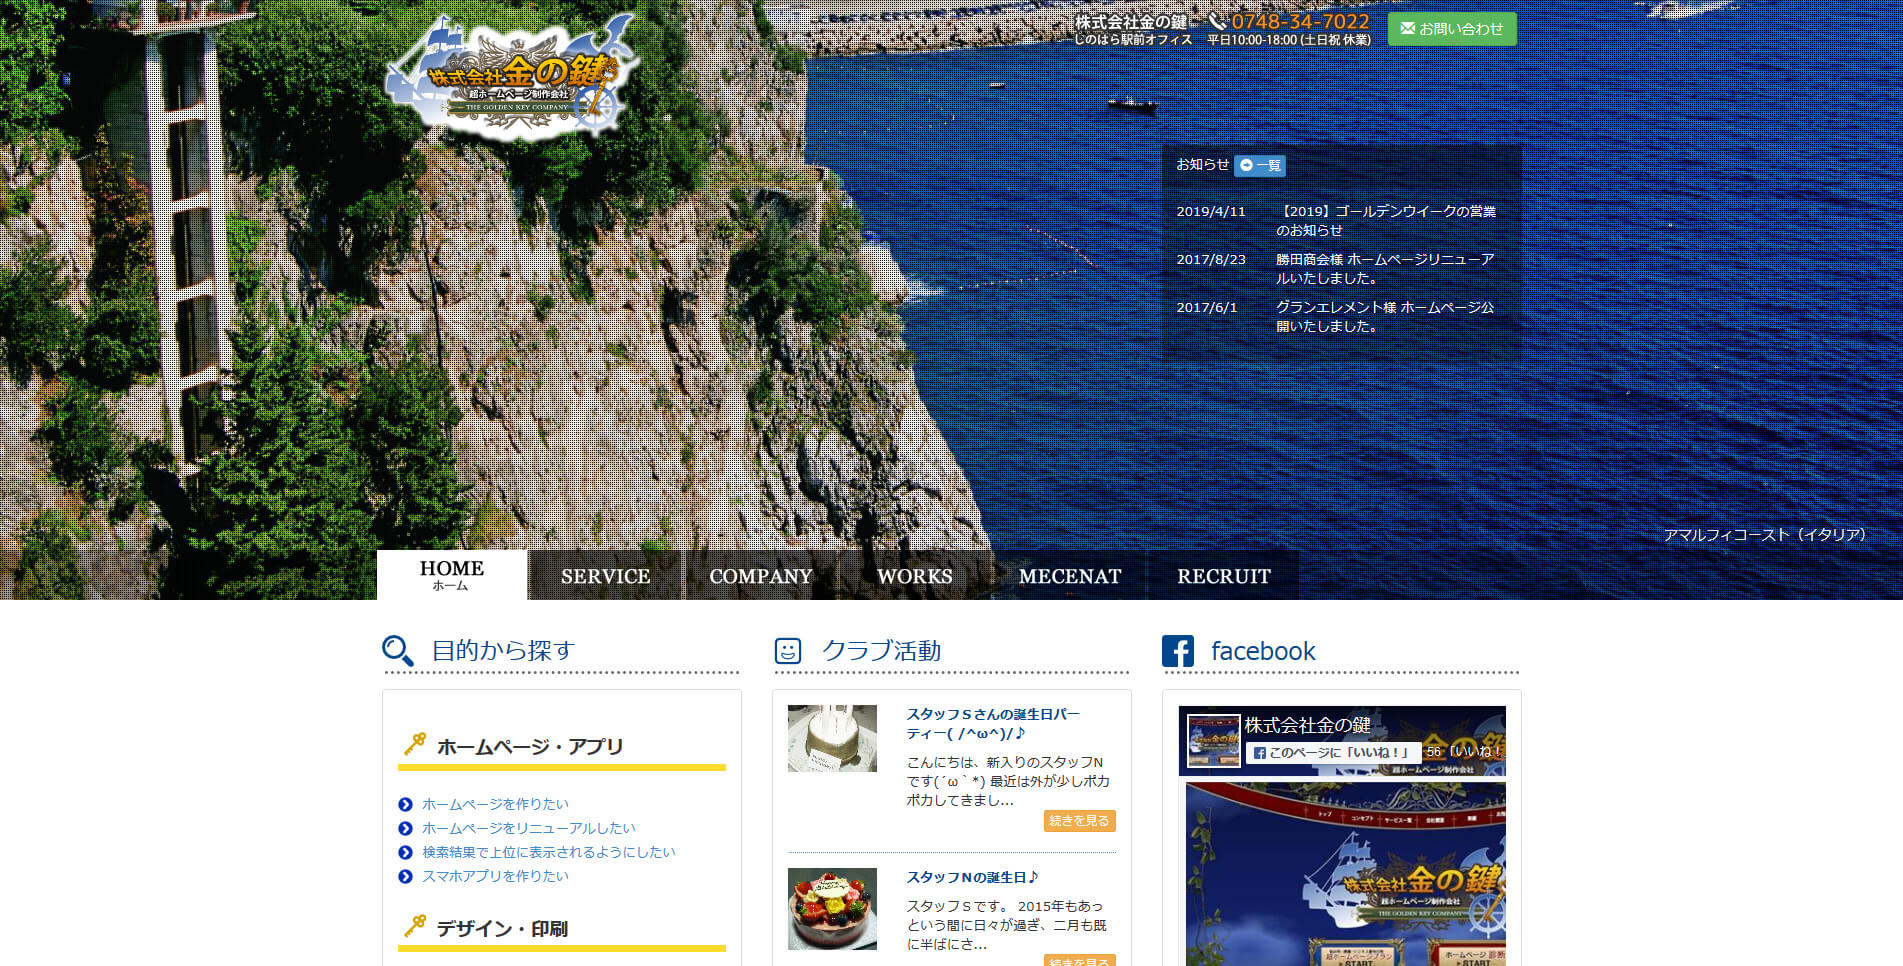Click the phone number 0748-34-7022

pyautogui.click(x=1300, y=21)
